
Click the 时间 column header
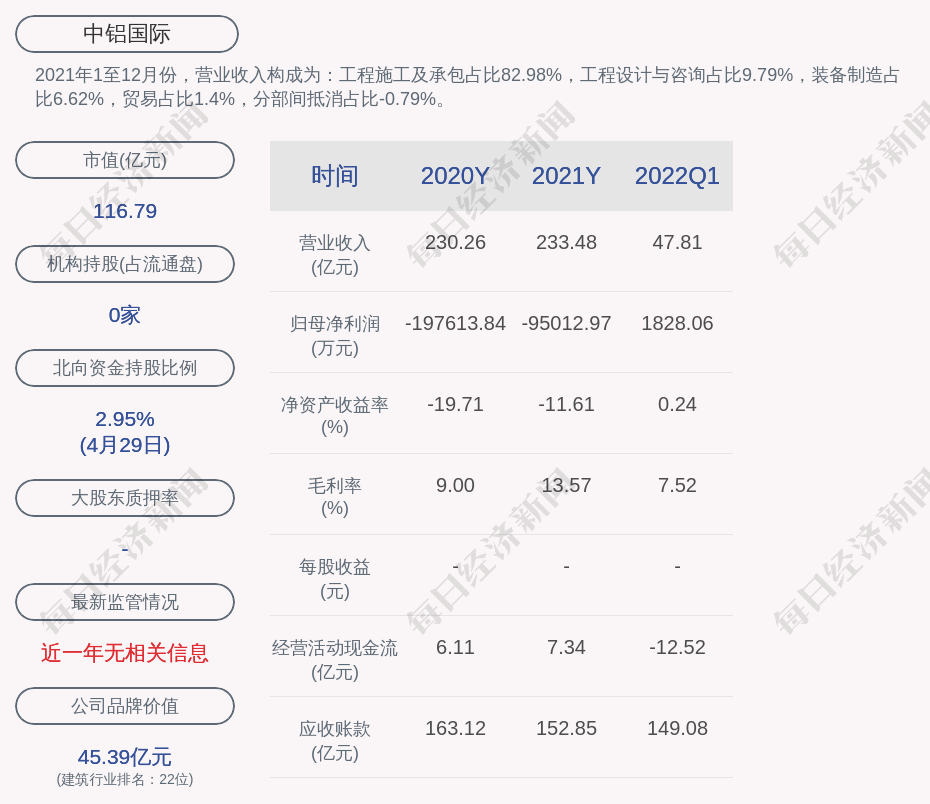coord(335,176)
